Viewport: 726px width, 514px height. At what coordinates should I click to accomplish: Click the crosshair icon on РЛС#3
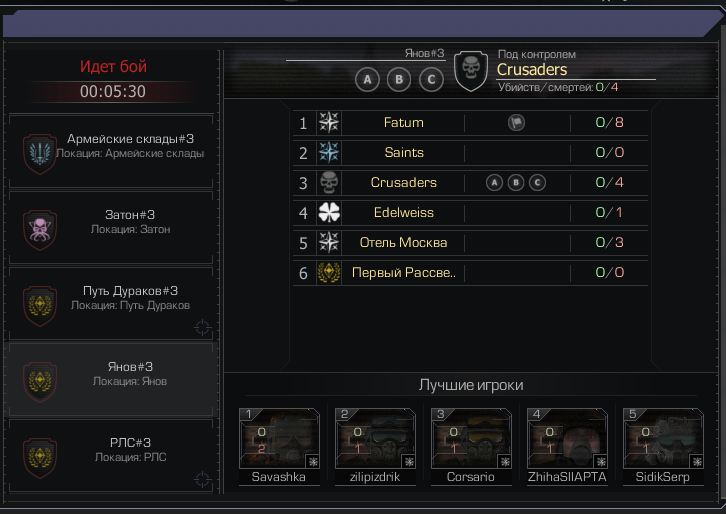(x=203, y=479)
